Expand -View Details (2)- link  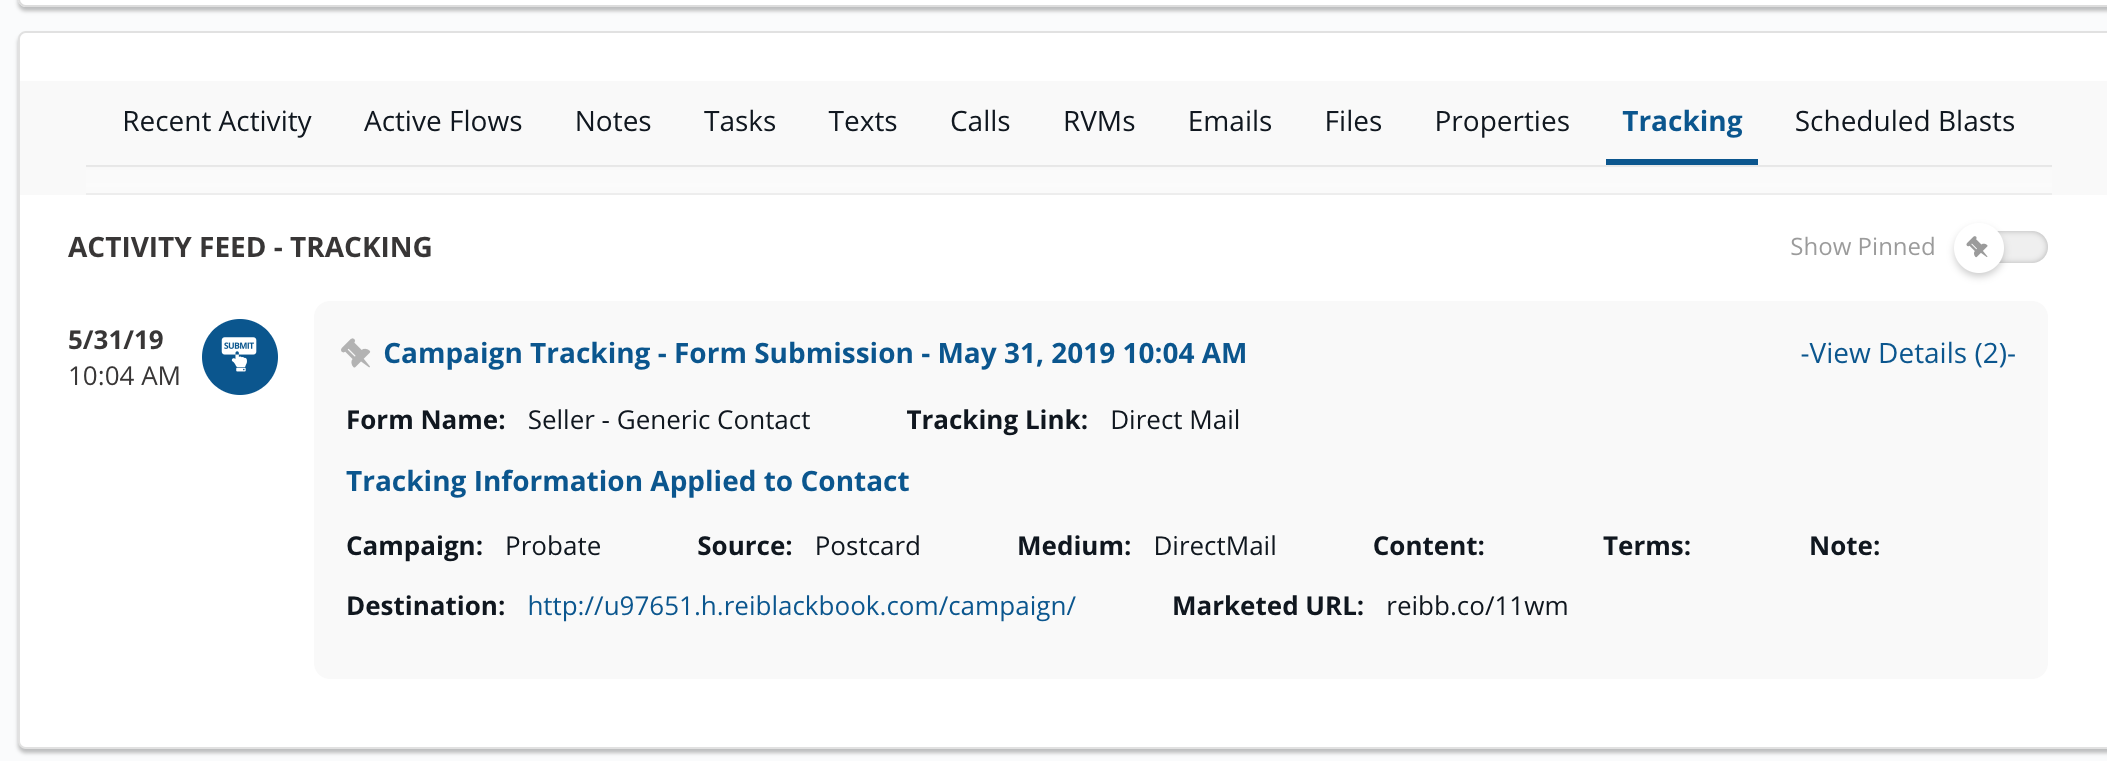(1908, 353)
